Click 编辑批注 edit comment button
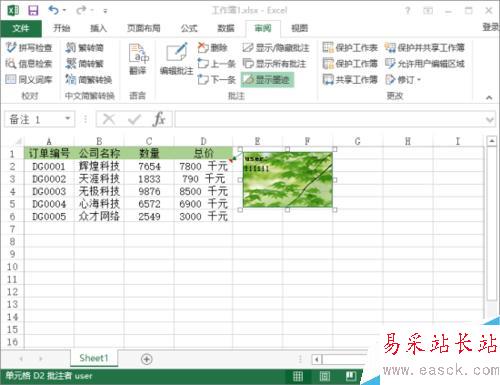Screen dimensions: 500x385 [176, 59]
